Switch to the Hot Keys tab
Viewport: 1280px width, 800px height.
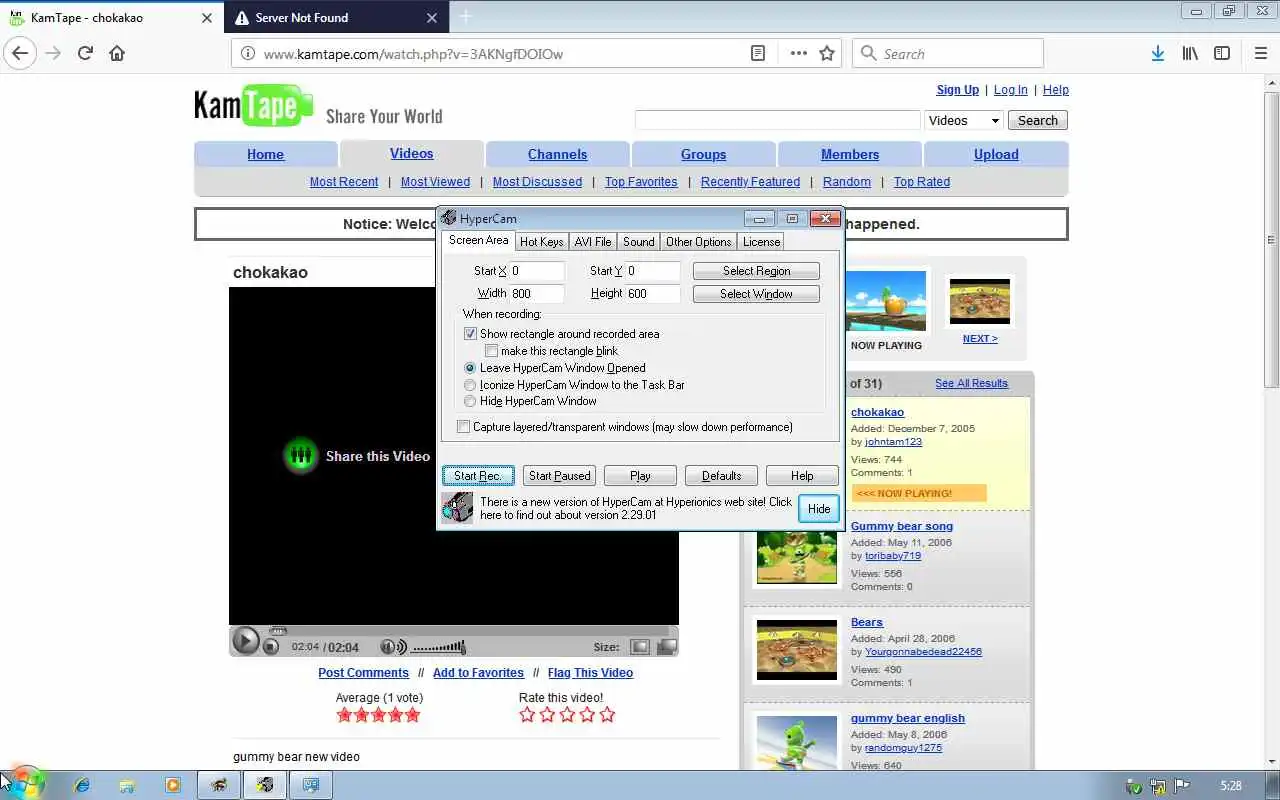pyautogui.click(x=541, y=241)
